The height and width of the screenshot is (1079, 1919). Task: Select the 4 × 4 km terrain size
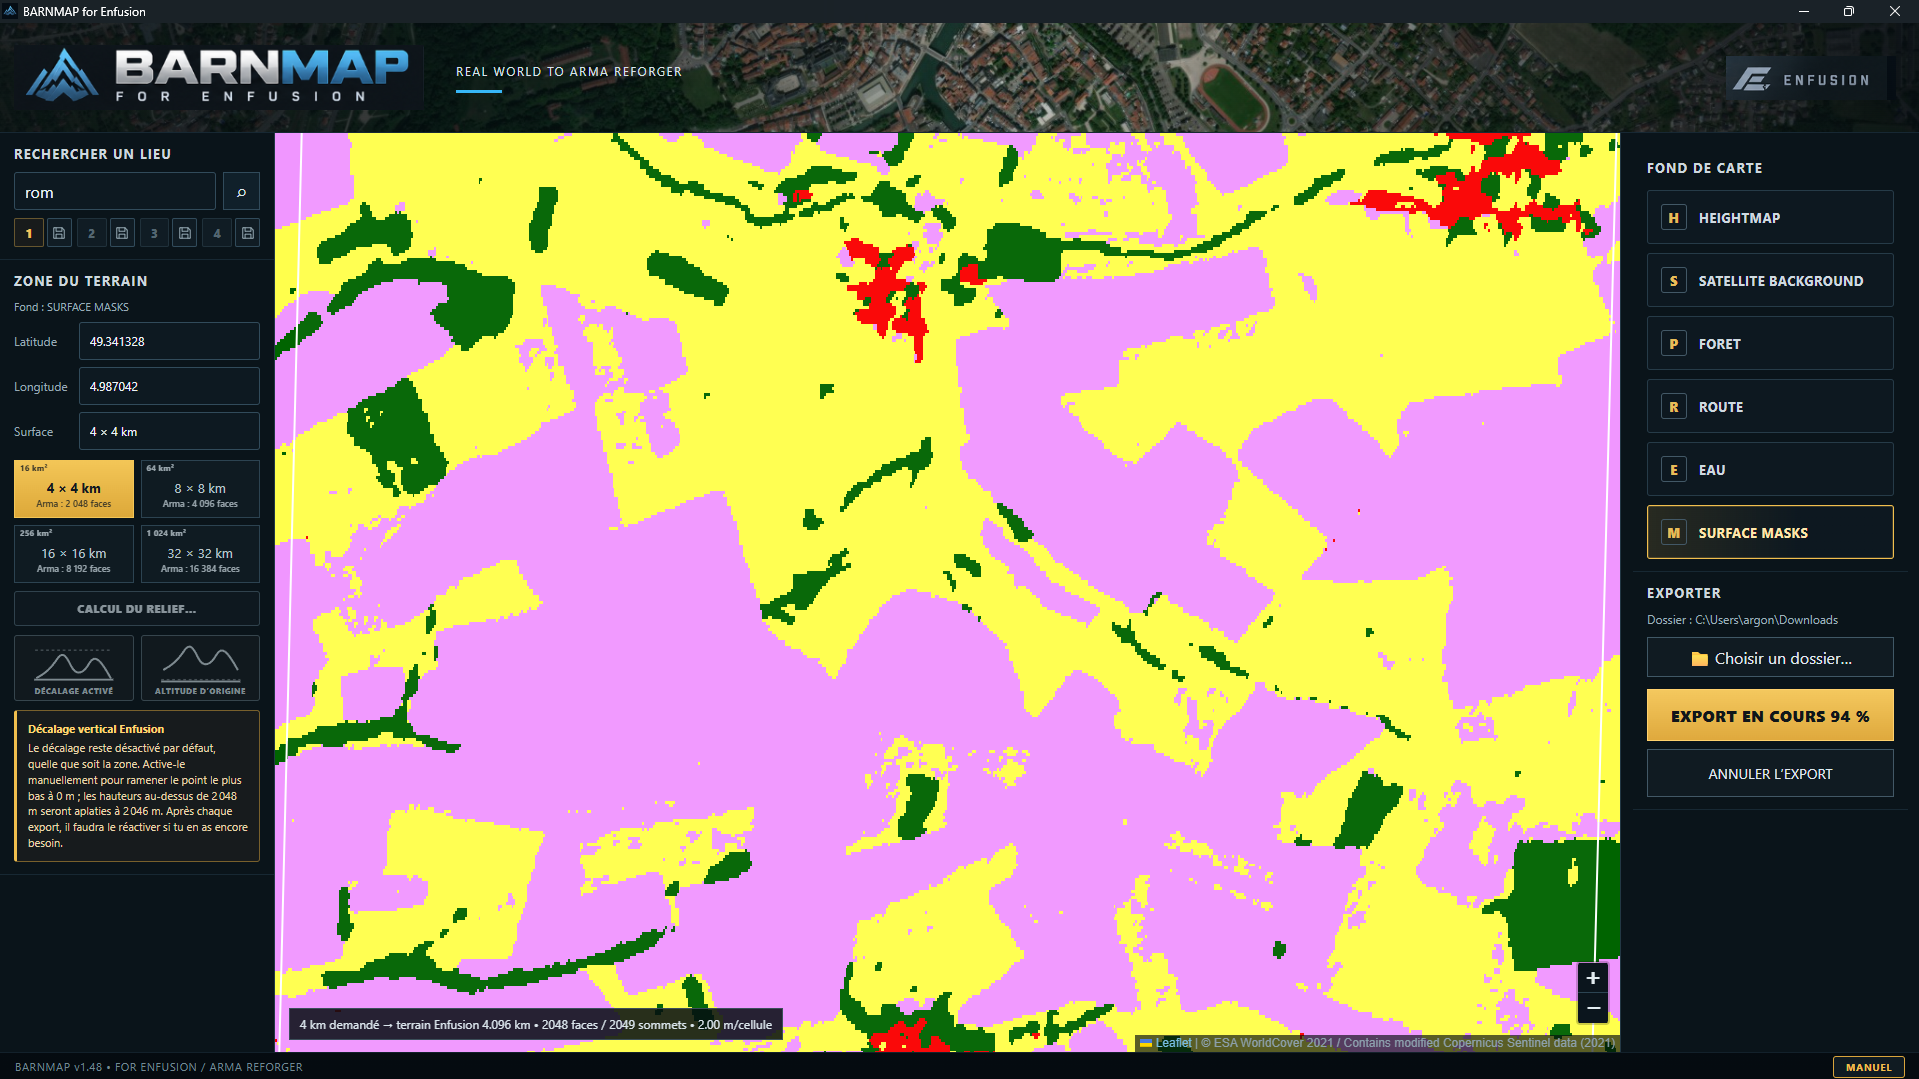click(x=74, y=489)
